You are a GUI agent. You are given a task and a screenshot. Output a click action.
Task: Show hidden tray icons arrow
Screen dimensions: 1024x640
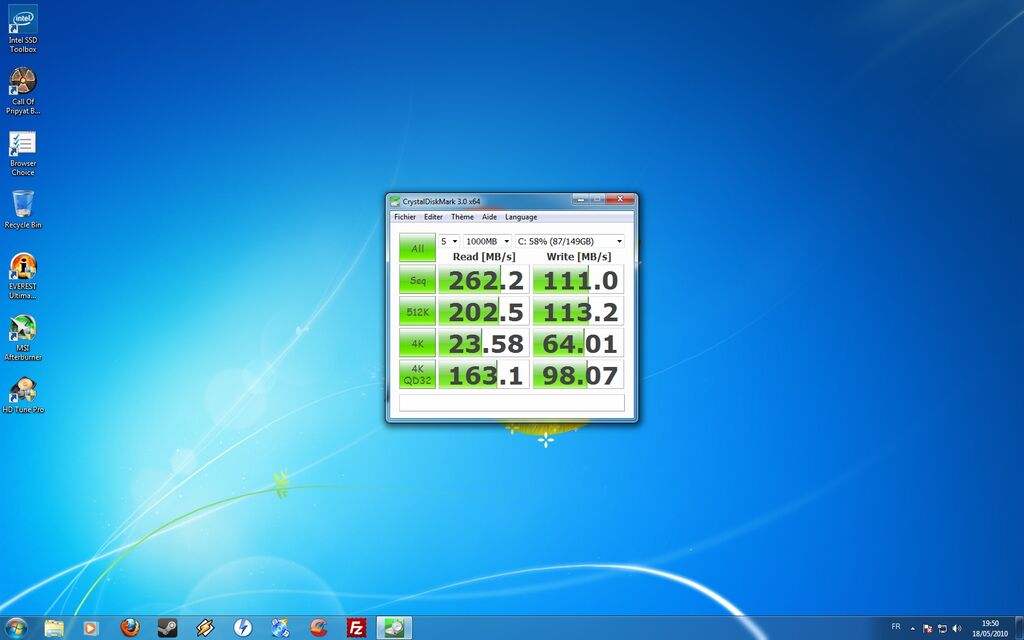click(912, 629)
